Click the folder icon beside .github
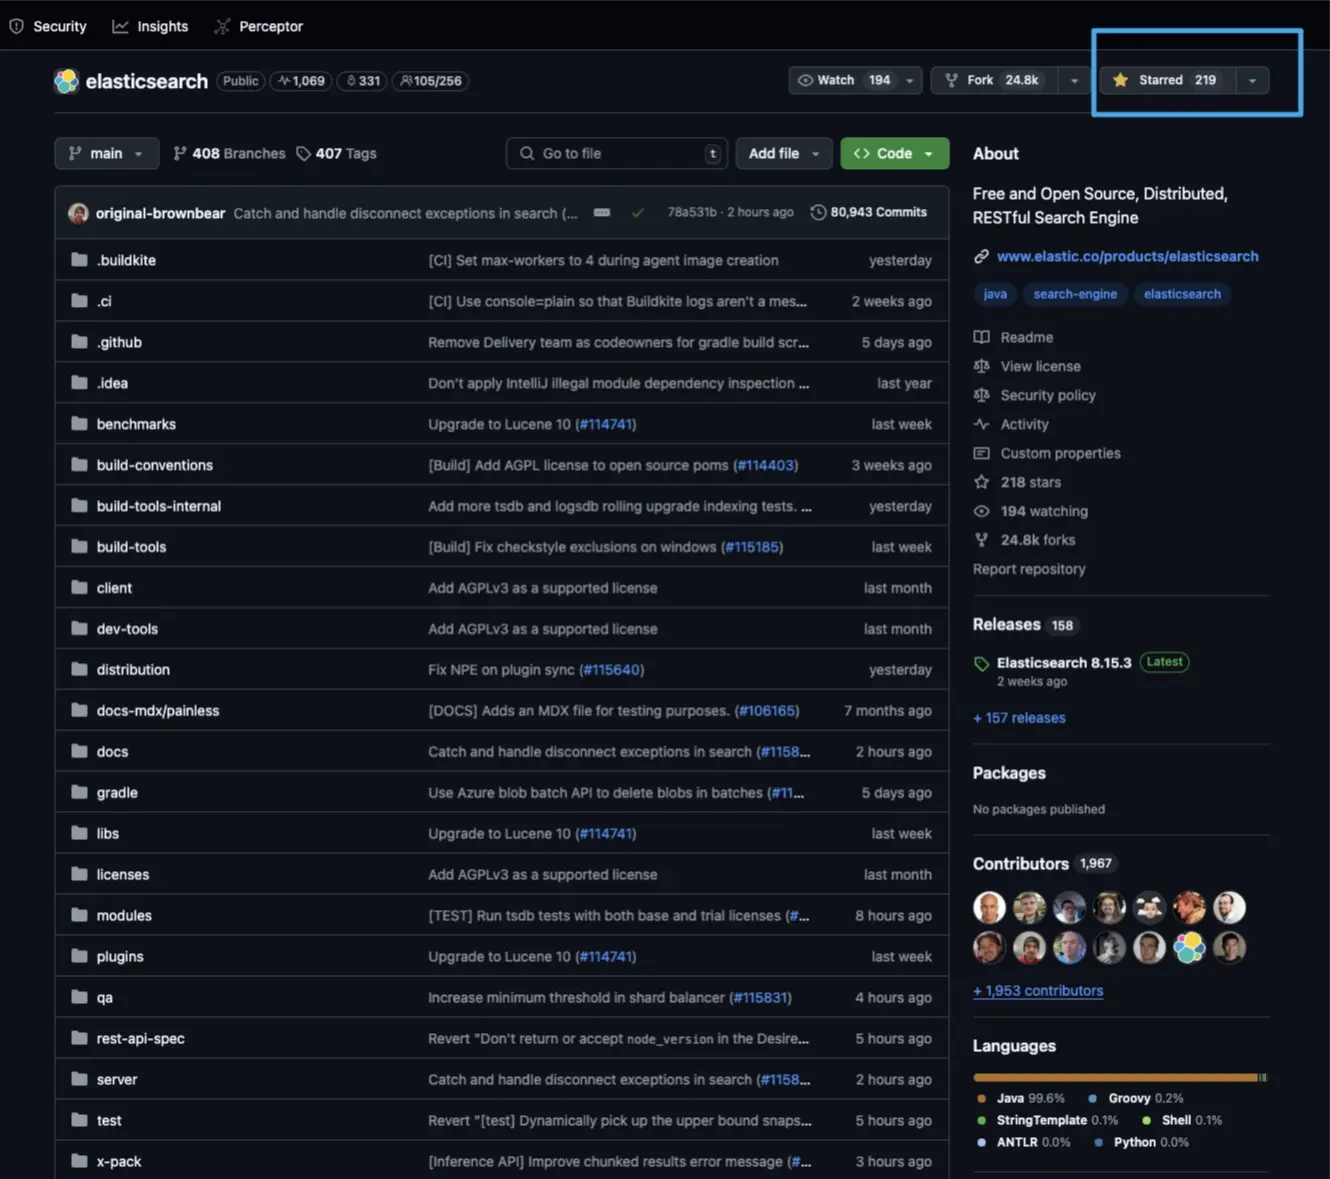The width and height of the screenshot is (1330, 1179). pyautogui.click(x=79, y=342)
